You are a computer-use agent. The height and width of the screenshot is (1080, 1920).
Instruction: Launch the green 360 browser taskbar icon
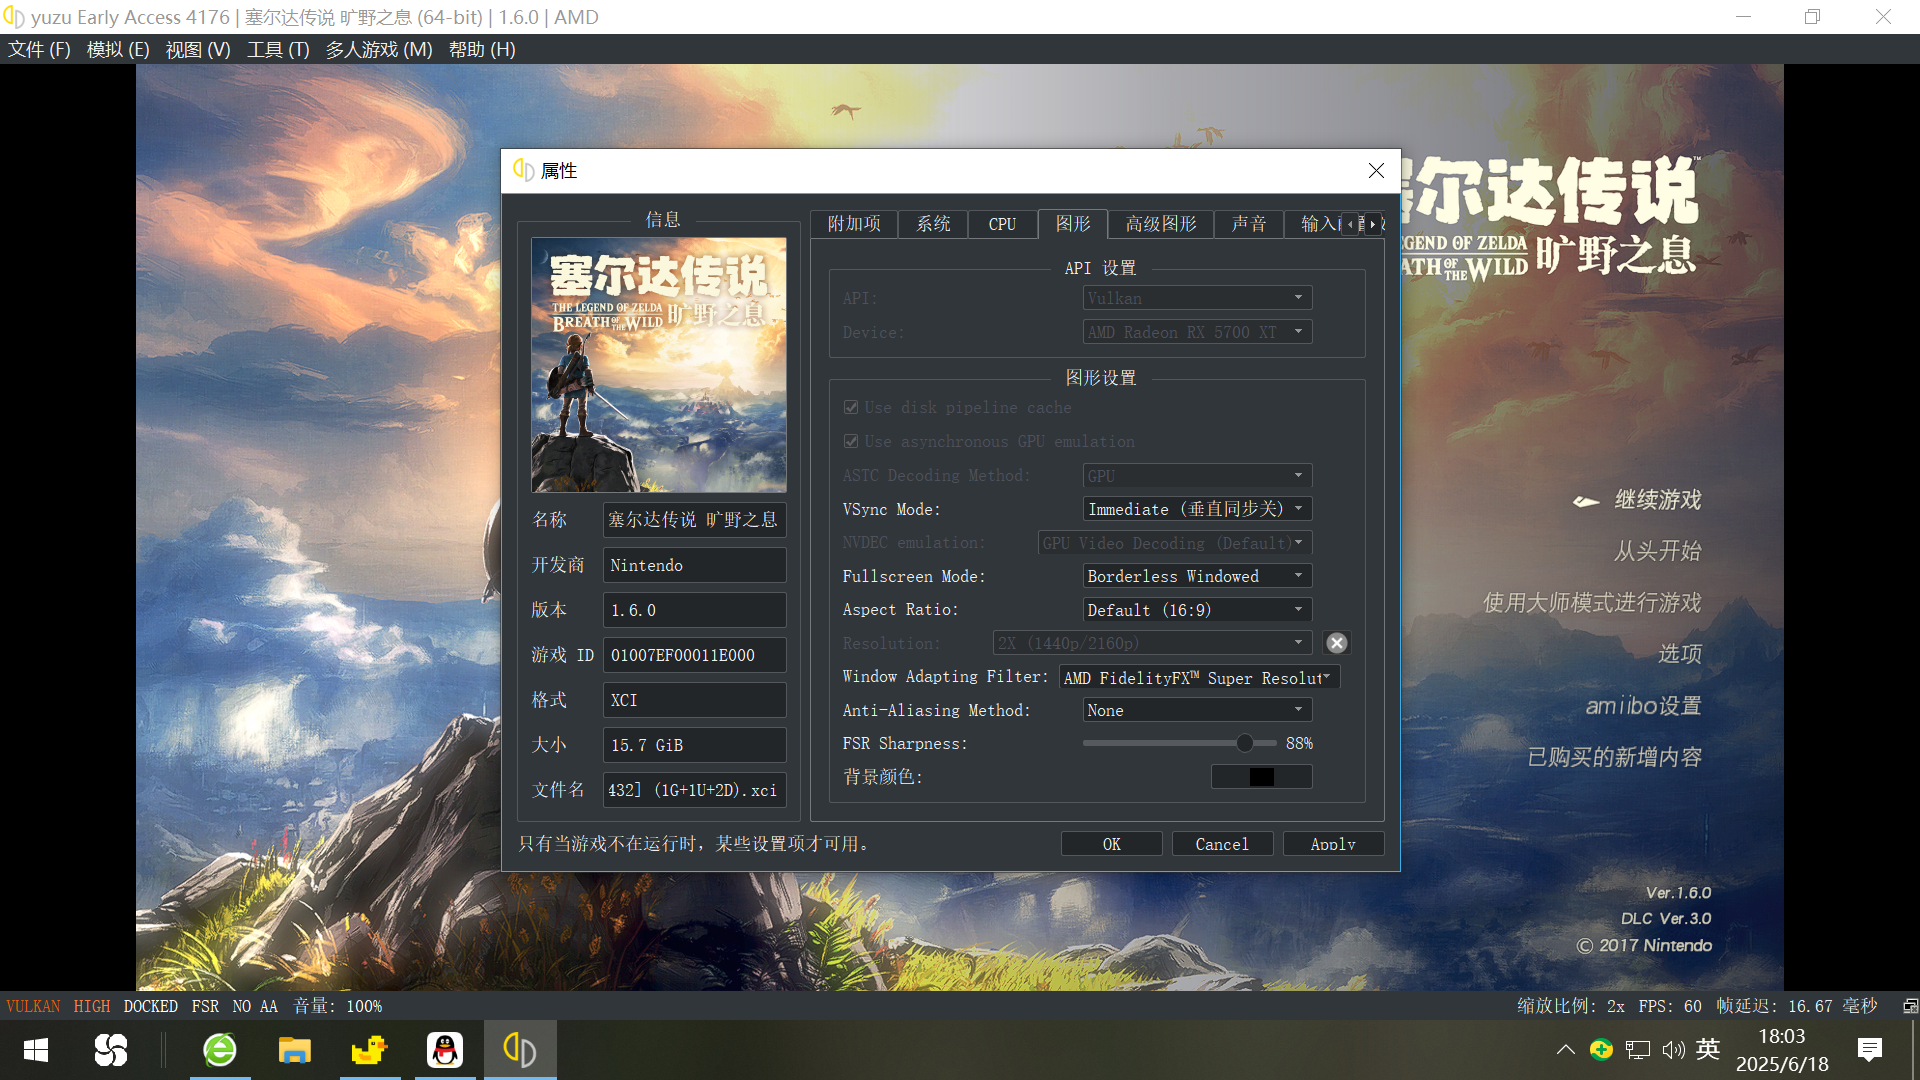click(x=220, y=1050)
